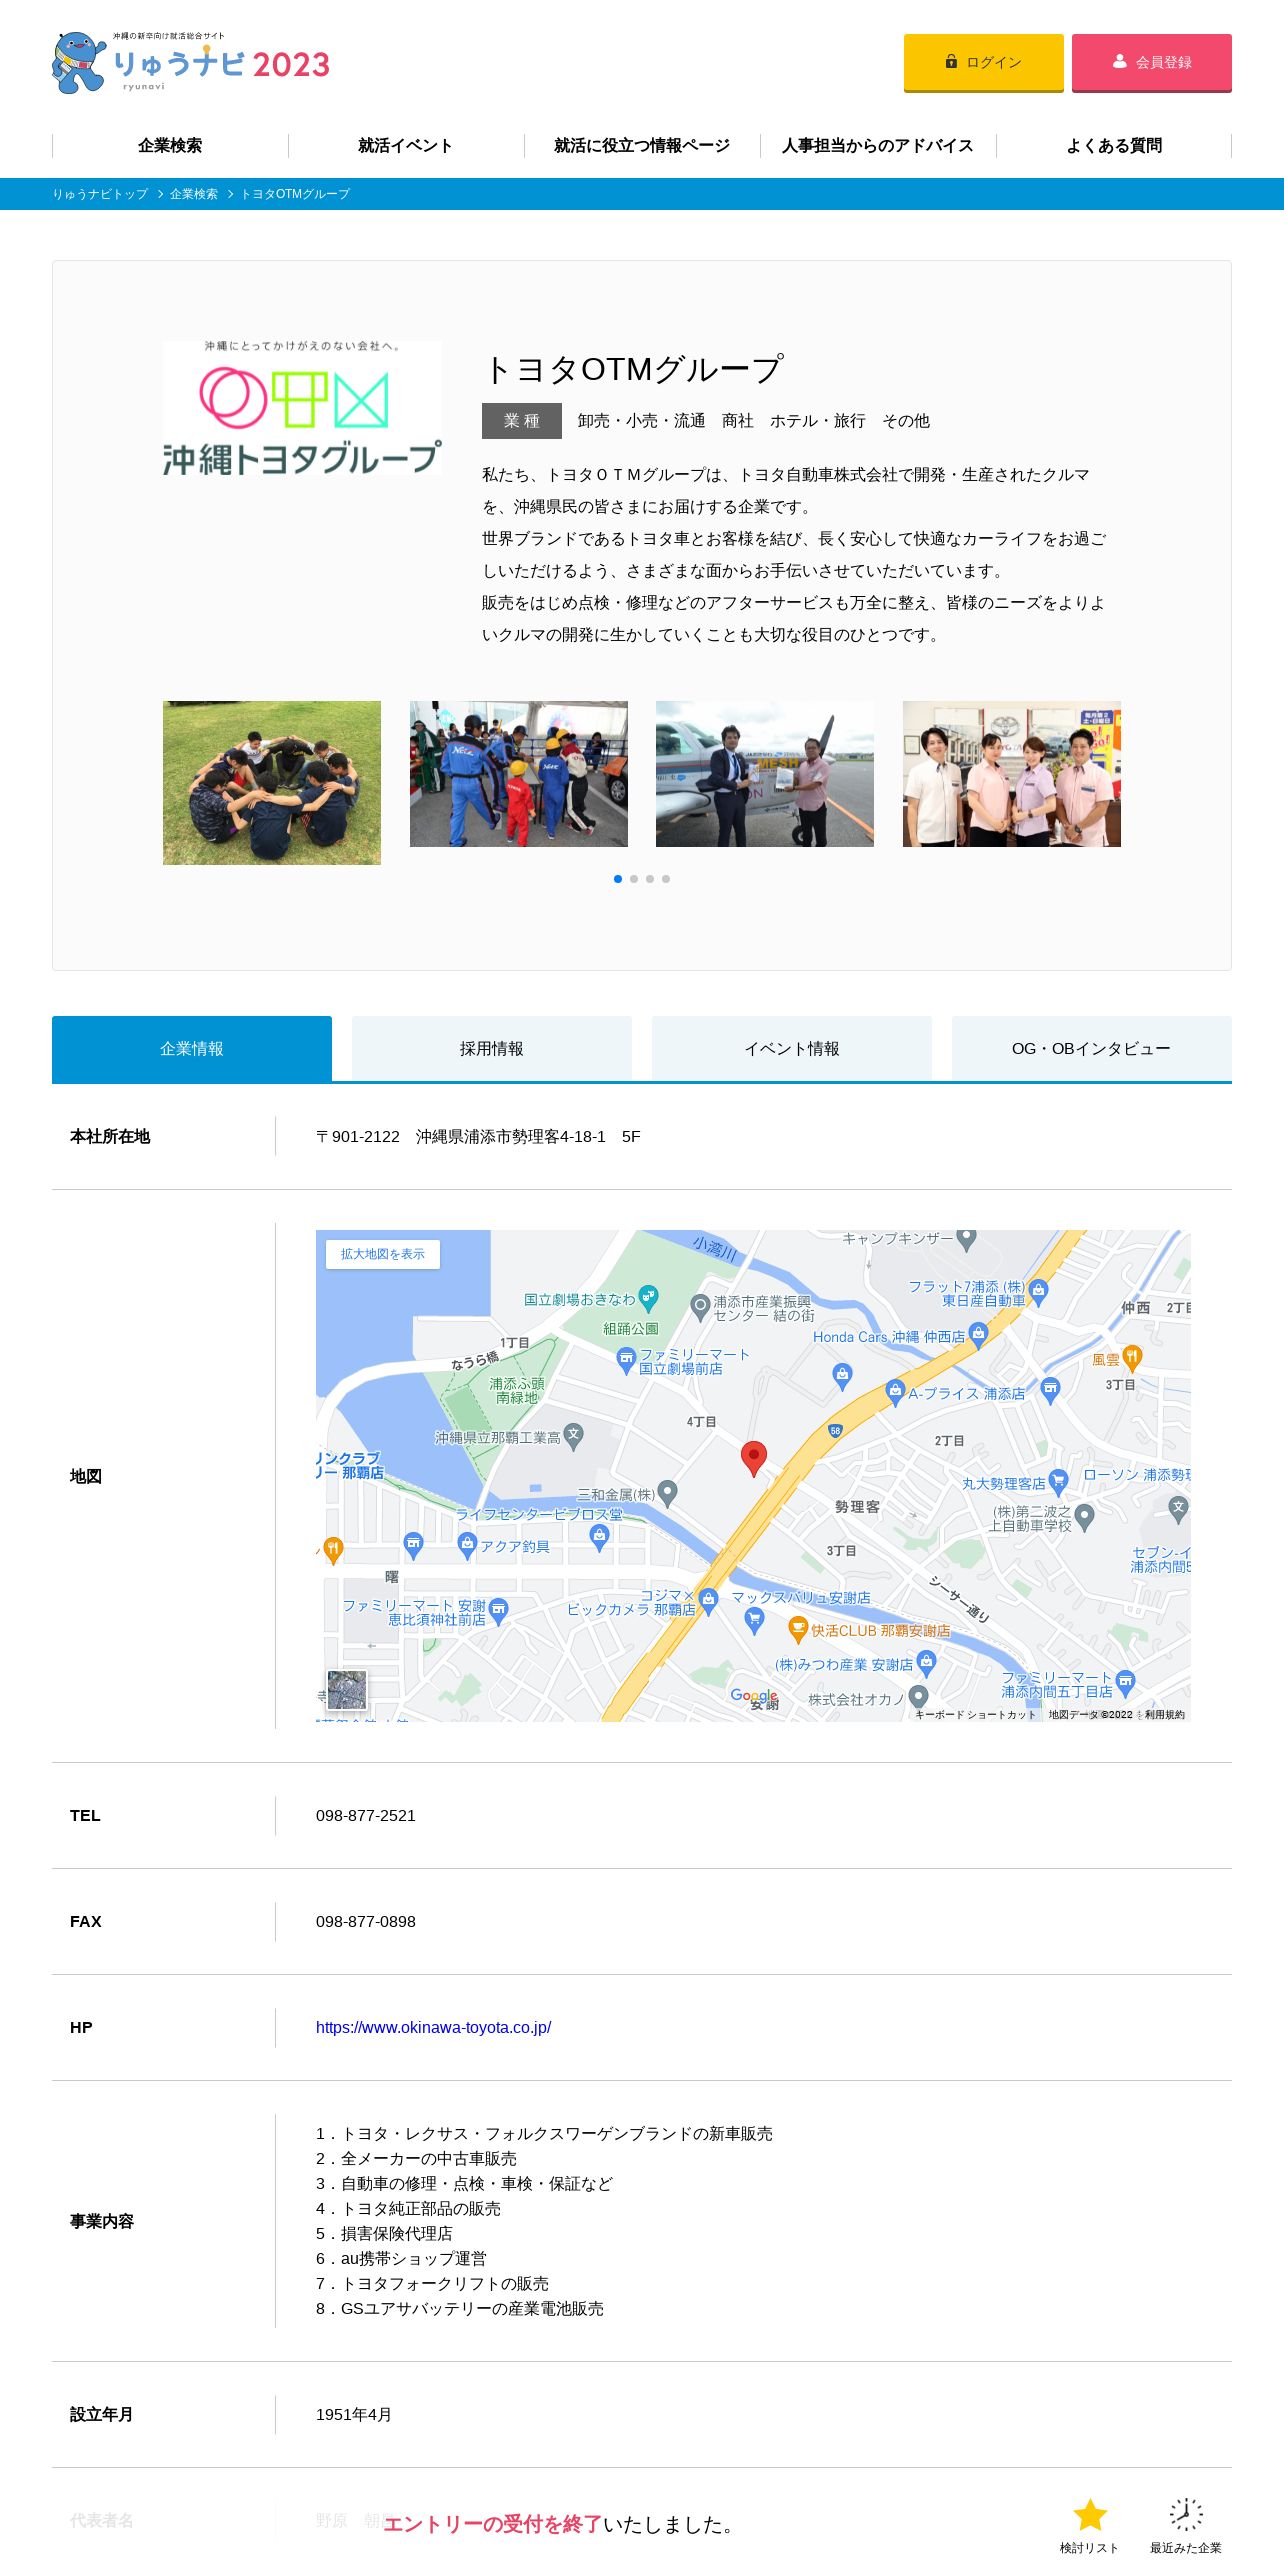Click the ログイン button

[983, 62]
